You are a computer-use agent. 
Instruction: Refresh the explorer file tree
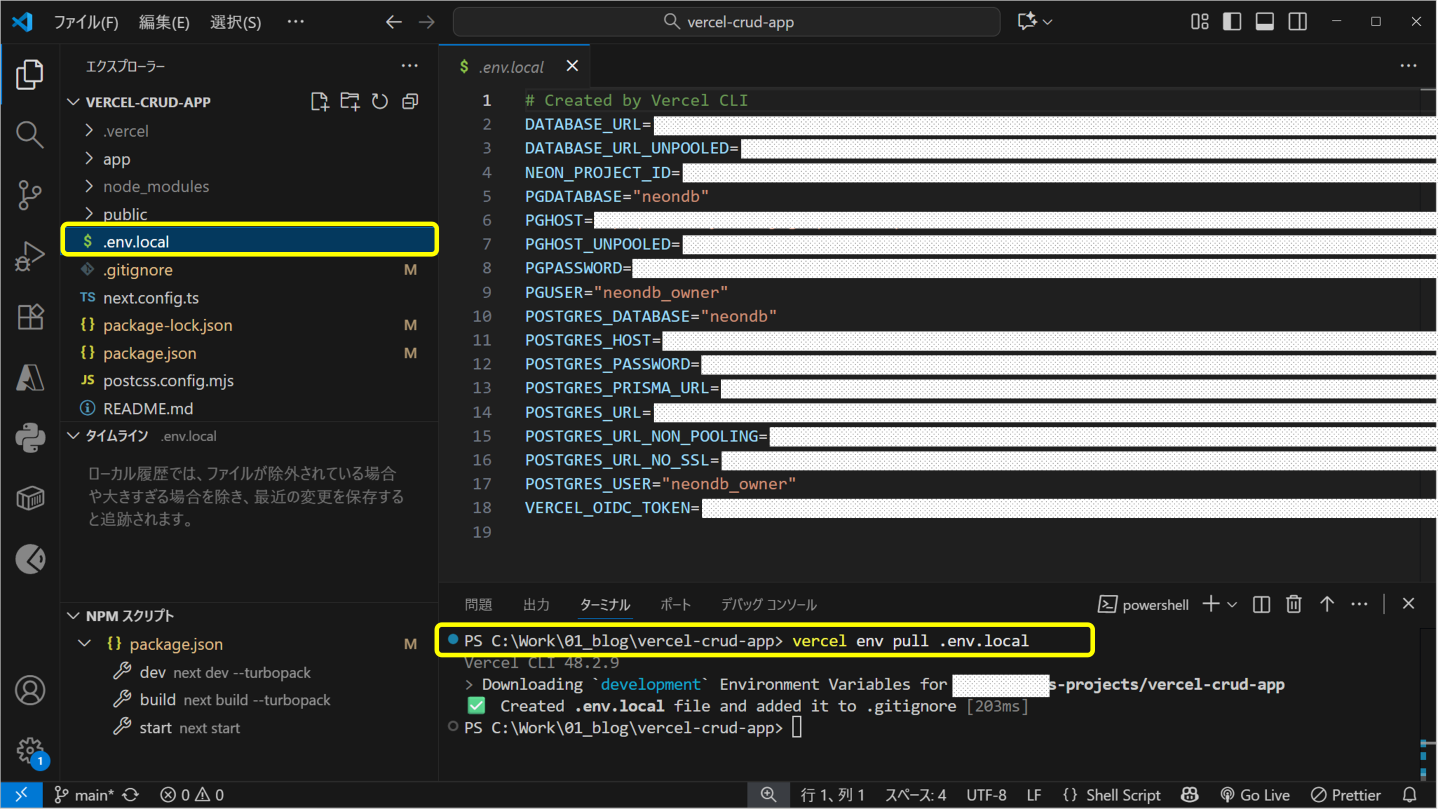[380, 102]
